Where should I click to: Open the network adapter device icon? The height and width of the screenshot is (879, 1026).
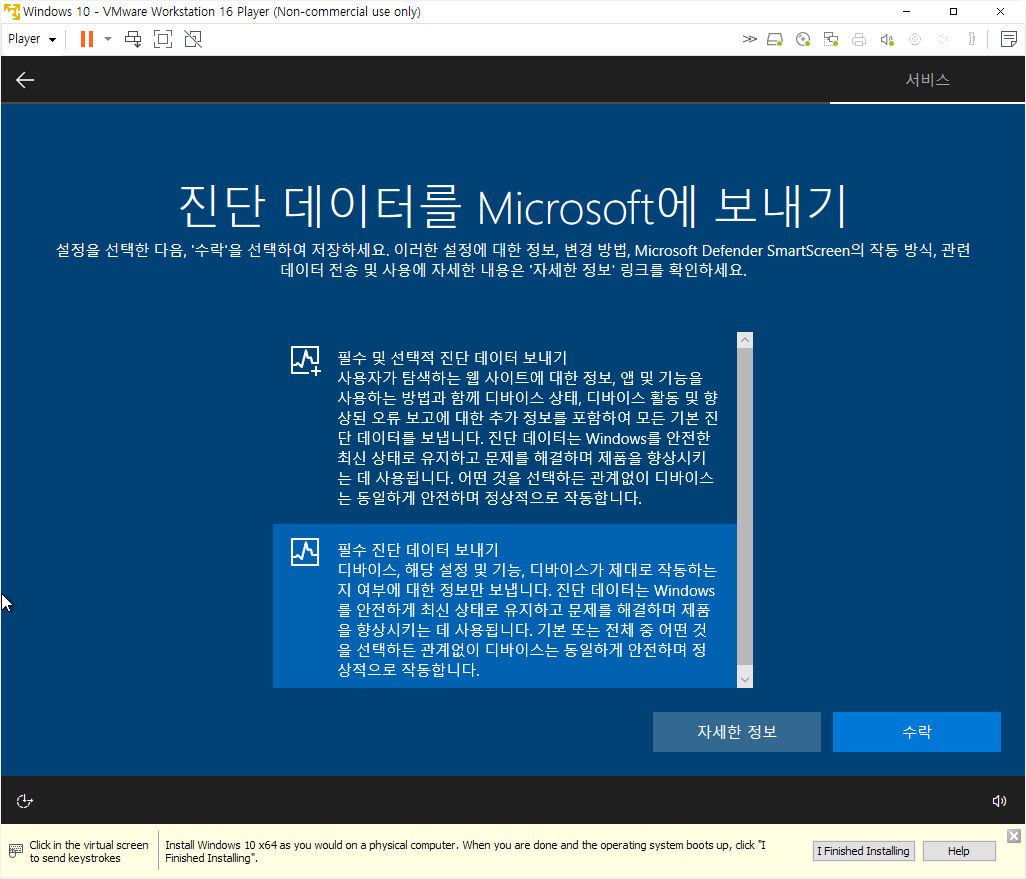point(831,39)
